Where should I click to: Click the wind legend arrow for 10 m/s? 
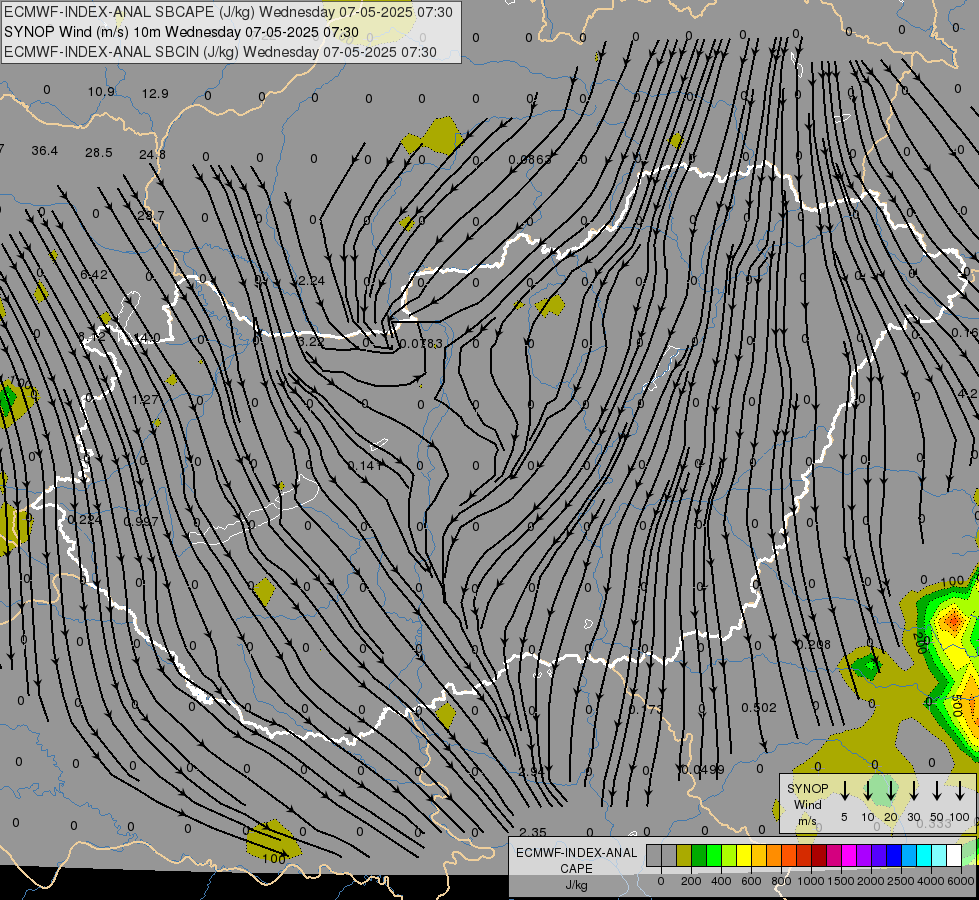[x=867, y=790]
